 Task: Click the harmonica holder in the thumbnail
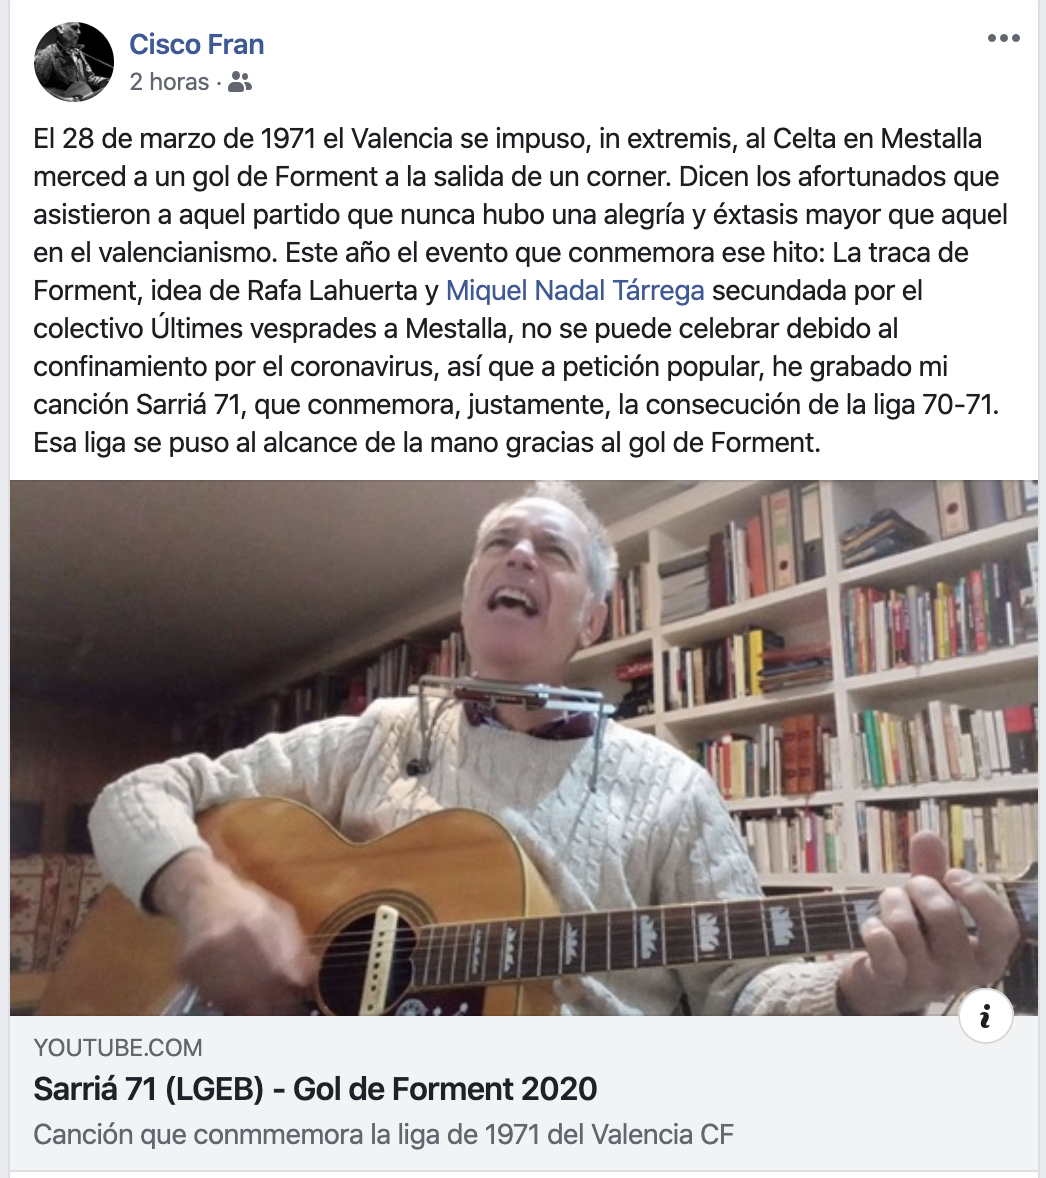pyautogui.click(x=518, y=699)
